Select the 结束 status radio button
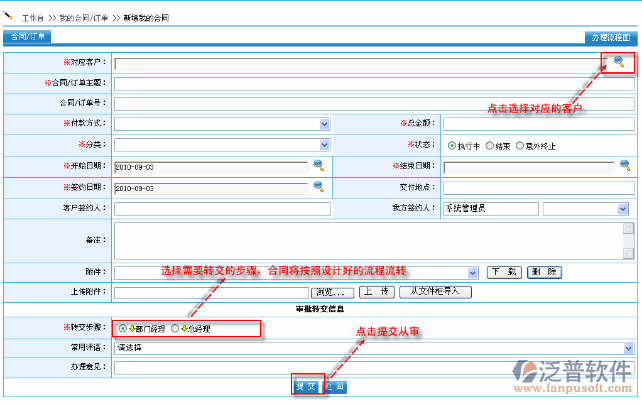 pos(489,145)
